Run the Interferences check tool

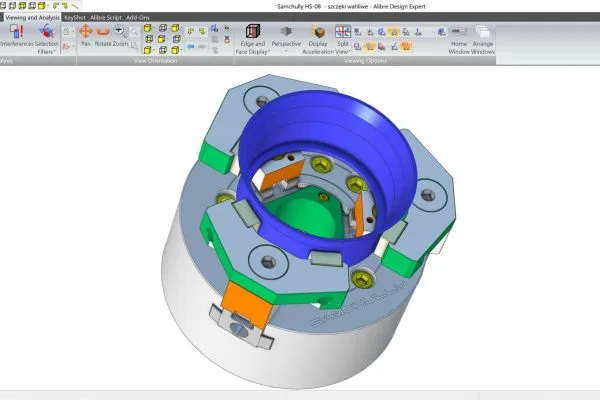[16, 36]
